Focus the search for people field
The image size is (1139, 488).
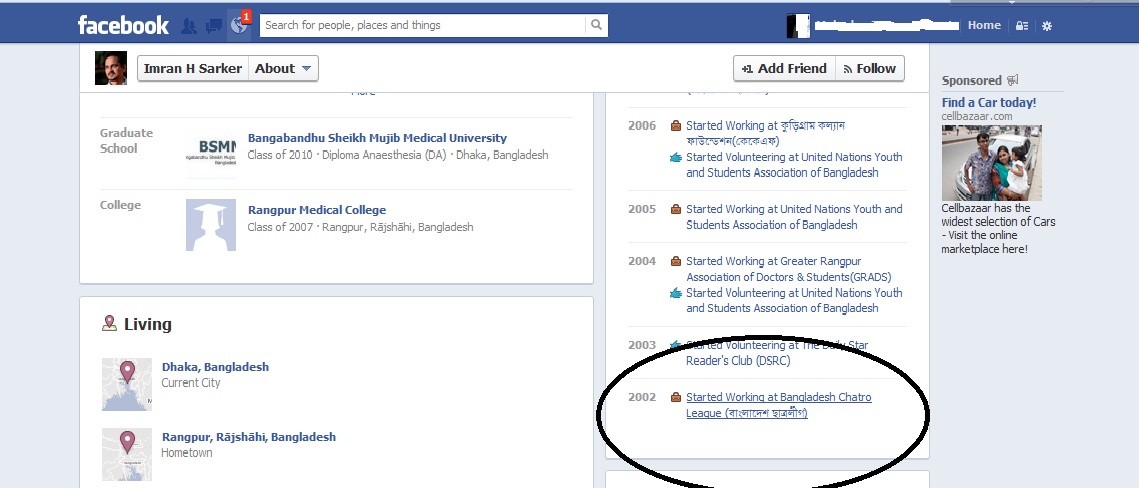coord(422,25)
